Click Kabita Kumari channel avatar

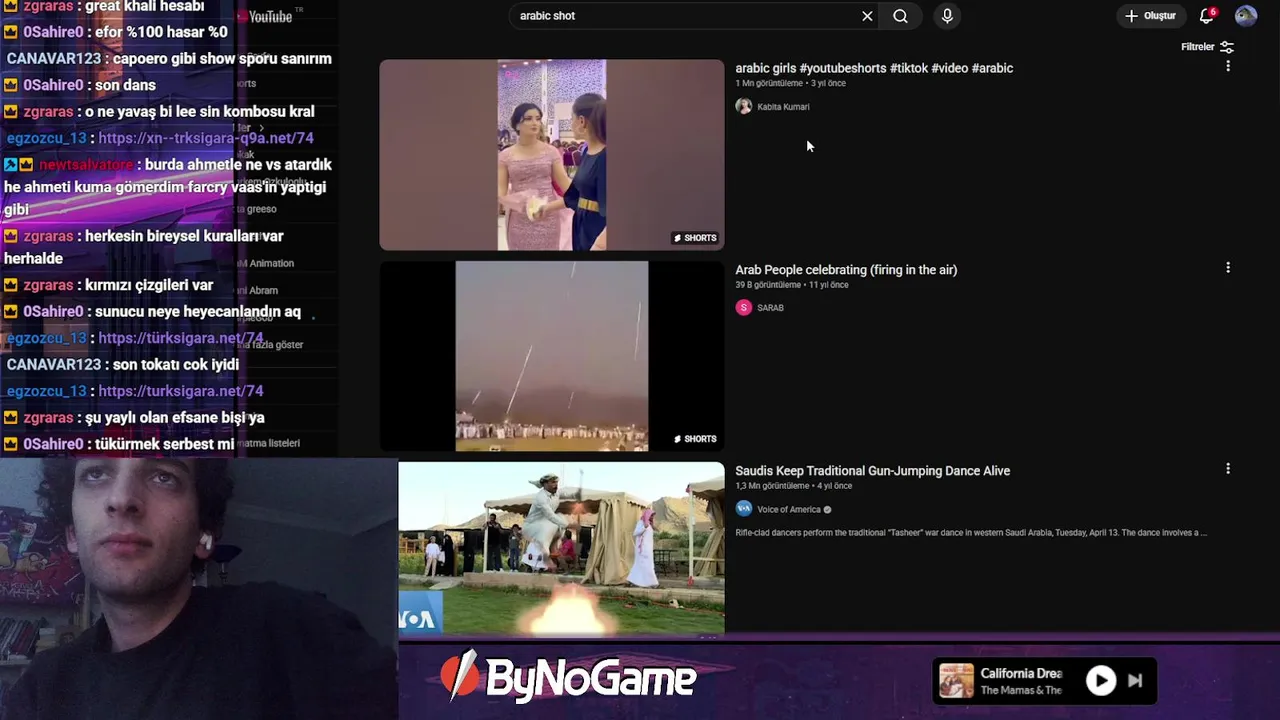click(743, 107)
